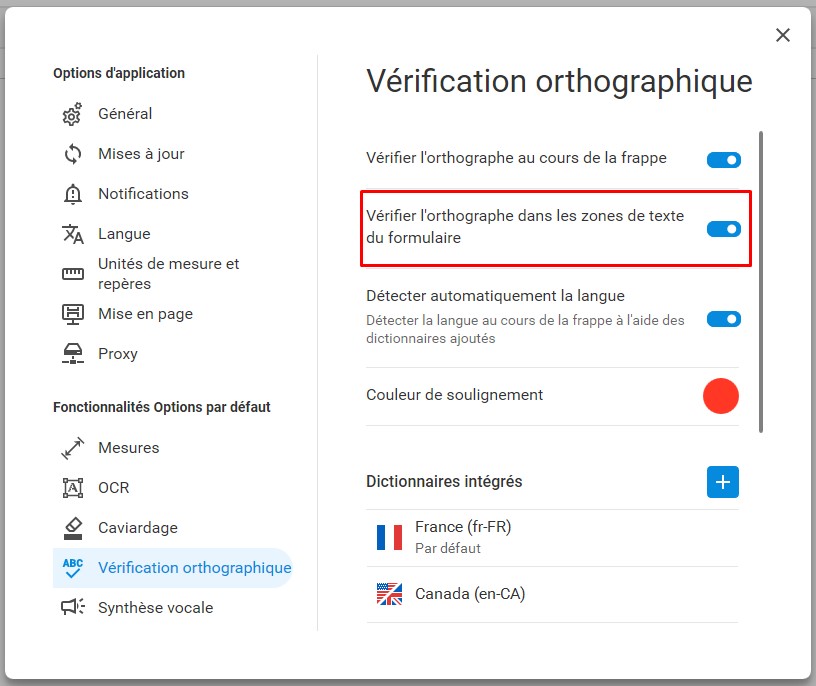Toggle spell check in form text zones
Viewport: 816px width, 686px height.
[723, 229]
